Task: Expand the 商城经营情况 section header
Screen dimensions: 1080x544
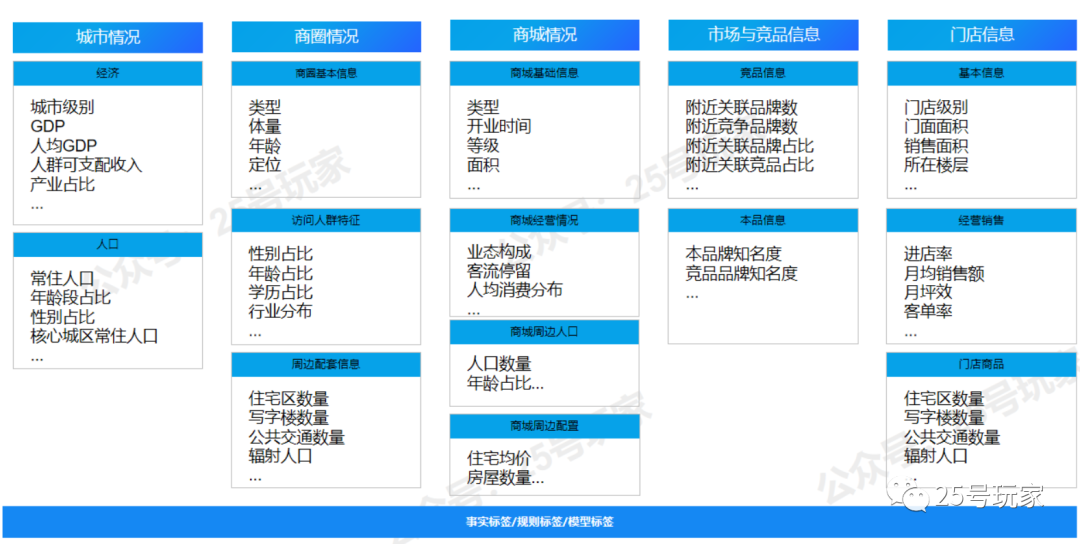Action: coord(544,220)
